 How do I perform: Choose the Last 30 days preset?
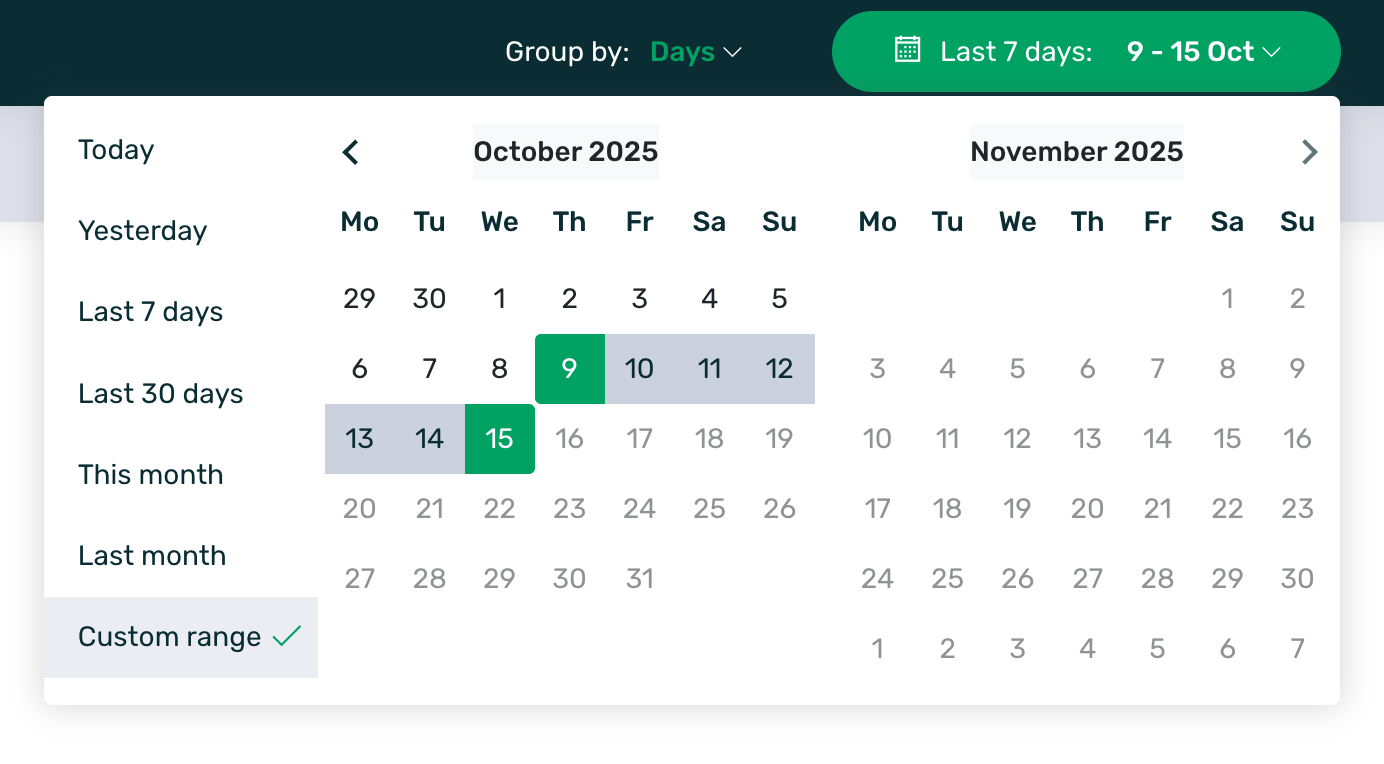(160, 394)
